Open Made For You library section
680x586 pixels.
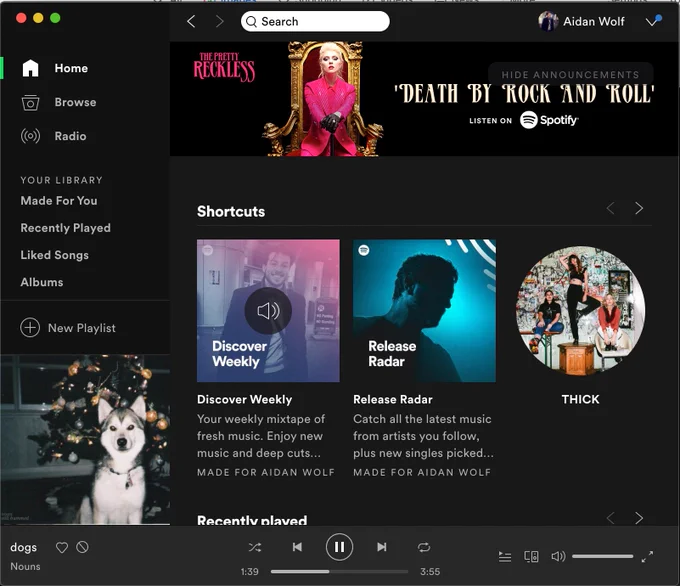point(59,201)
